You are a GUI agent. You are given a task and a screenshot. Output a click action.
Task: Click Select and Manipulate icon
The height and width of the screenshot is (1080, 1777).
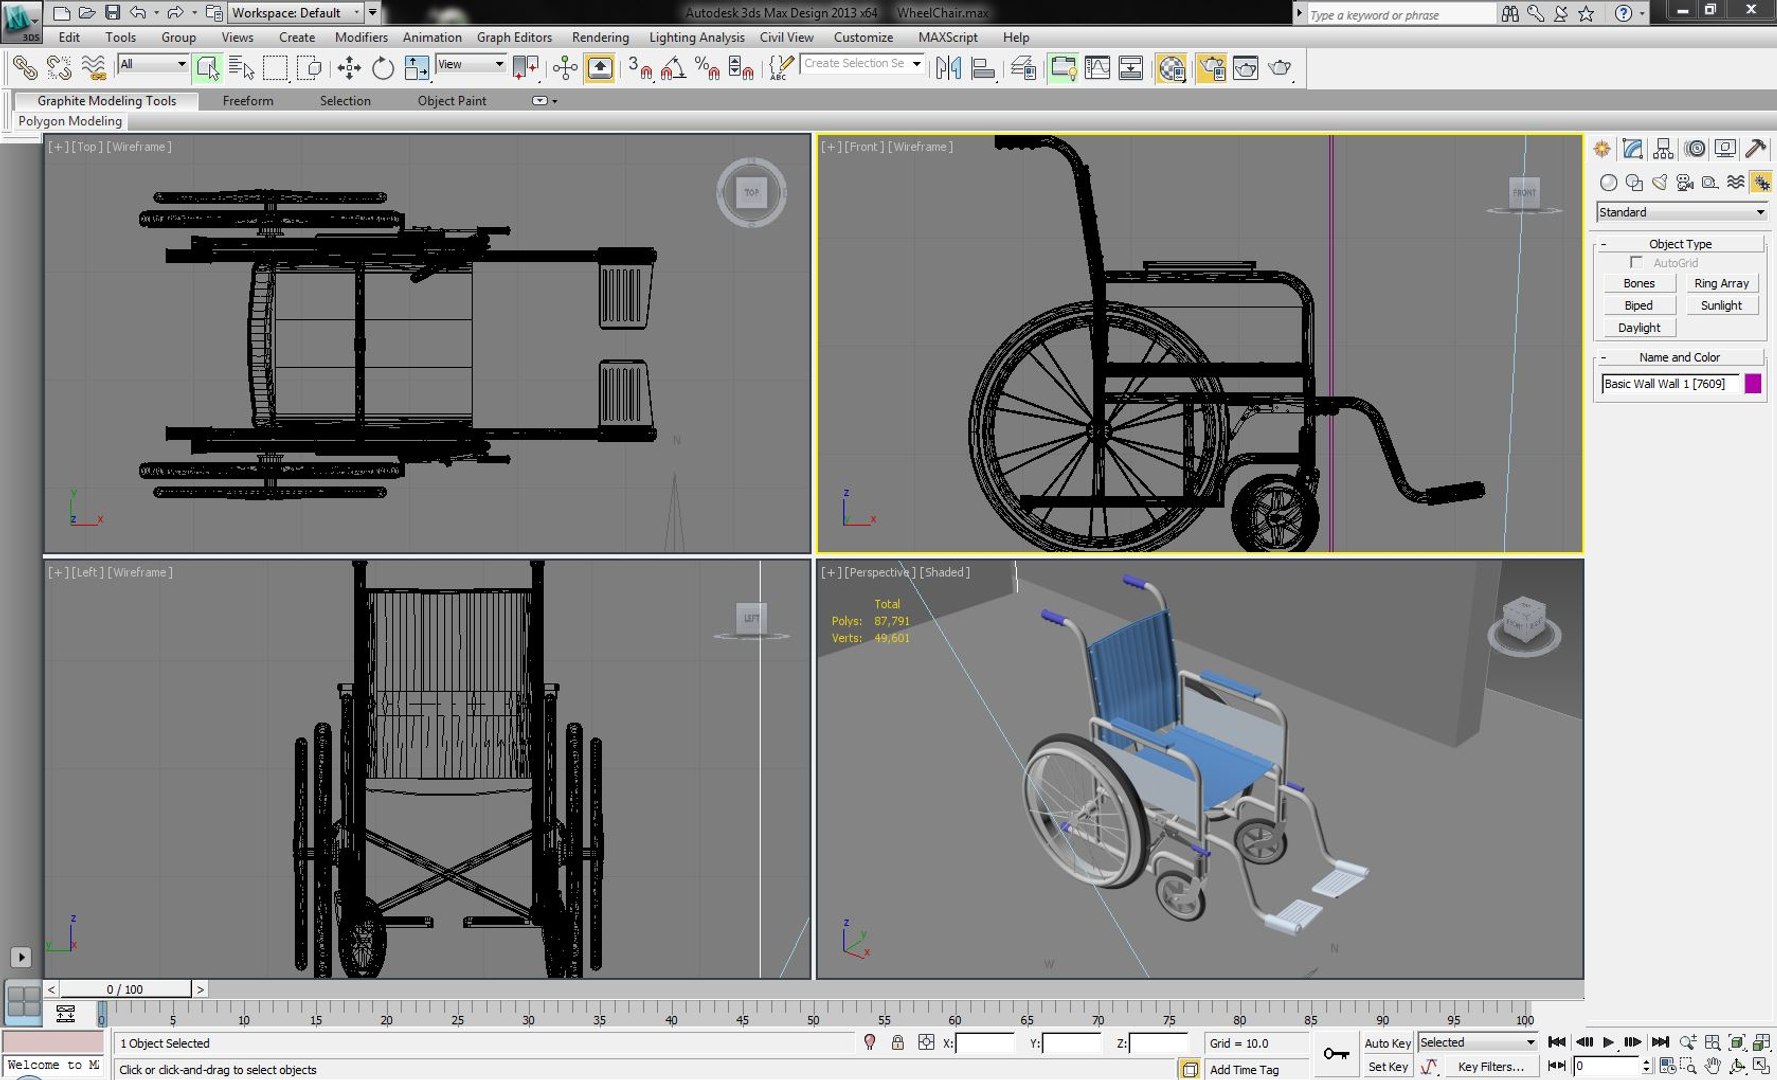point(565,68)
